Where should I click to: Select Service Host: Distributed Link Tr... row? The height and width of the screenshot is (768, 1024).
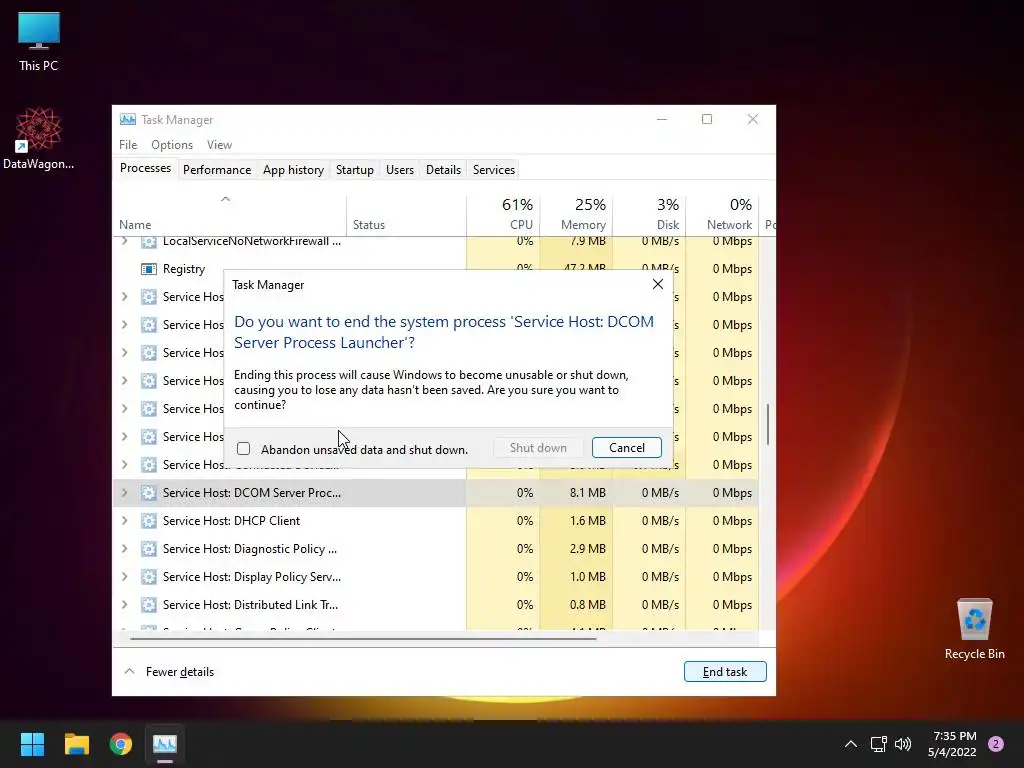point(436,605)
